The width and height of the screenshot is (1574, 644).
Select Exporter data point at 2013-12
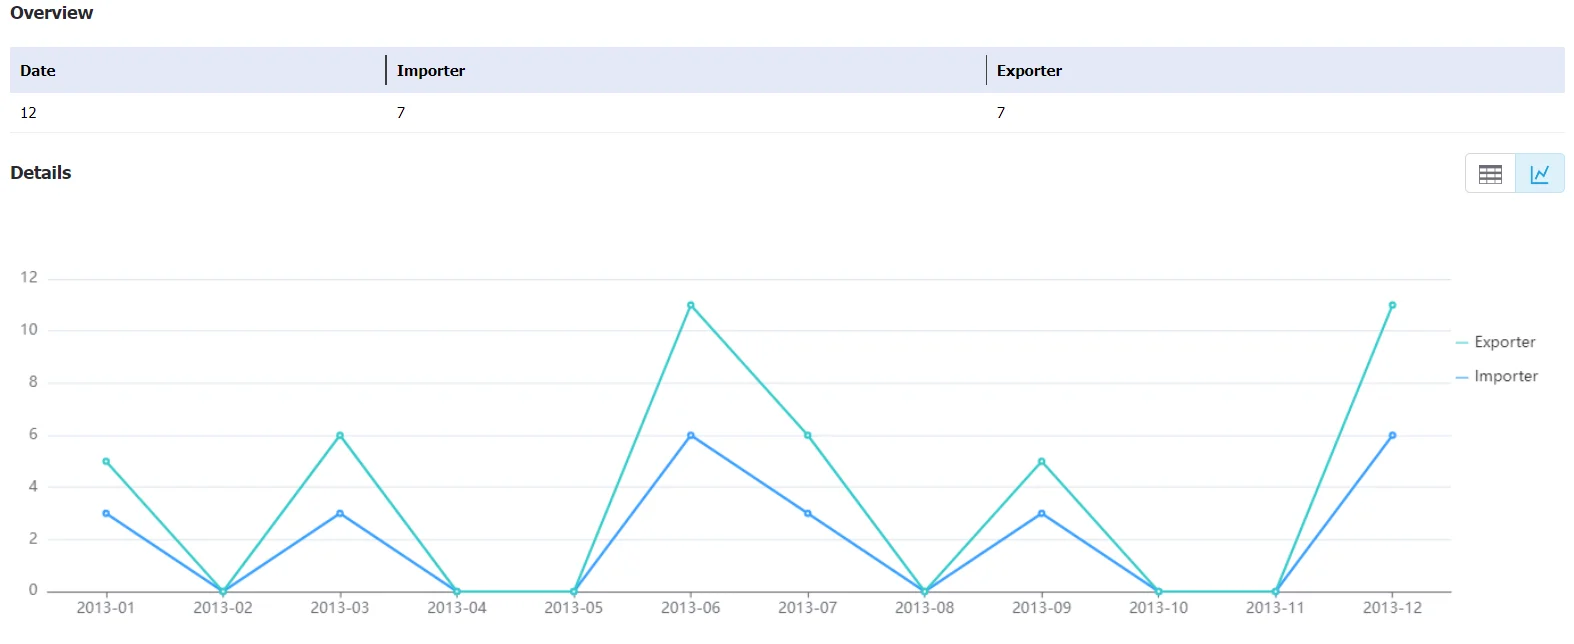point(1392,306)
